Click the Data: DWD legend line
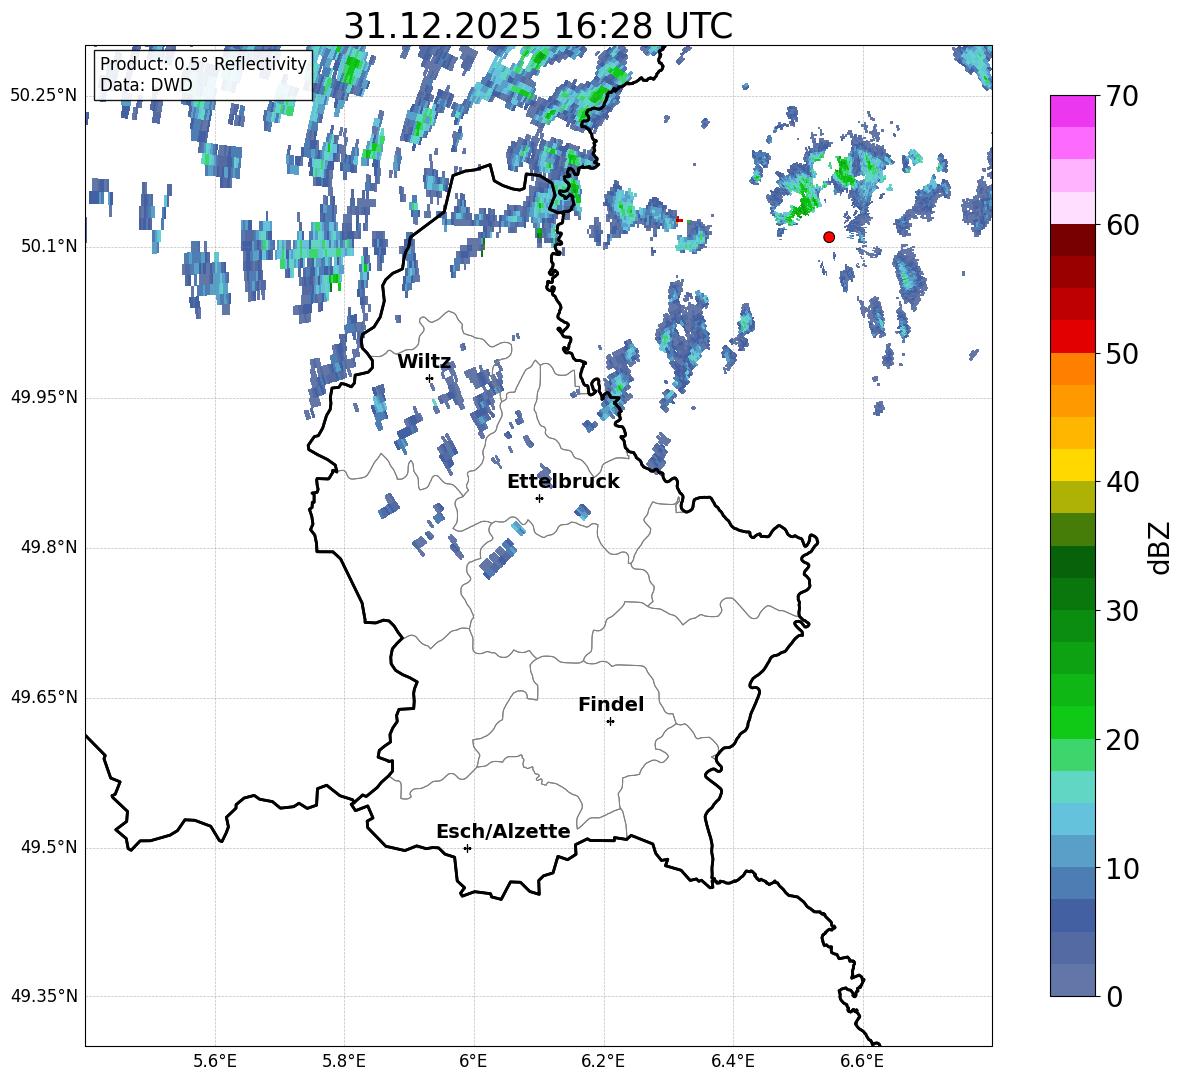This screenshot has width=1184, height=1081. [146, 85]
